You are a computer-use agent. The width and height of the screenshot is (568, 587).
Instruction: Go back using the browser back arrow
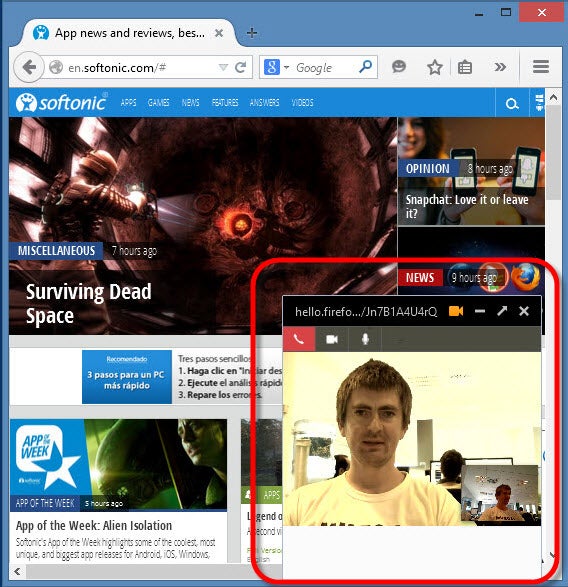pos(29,68)
